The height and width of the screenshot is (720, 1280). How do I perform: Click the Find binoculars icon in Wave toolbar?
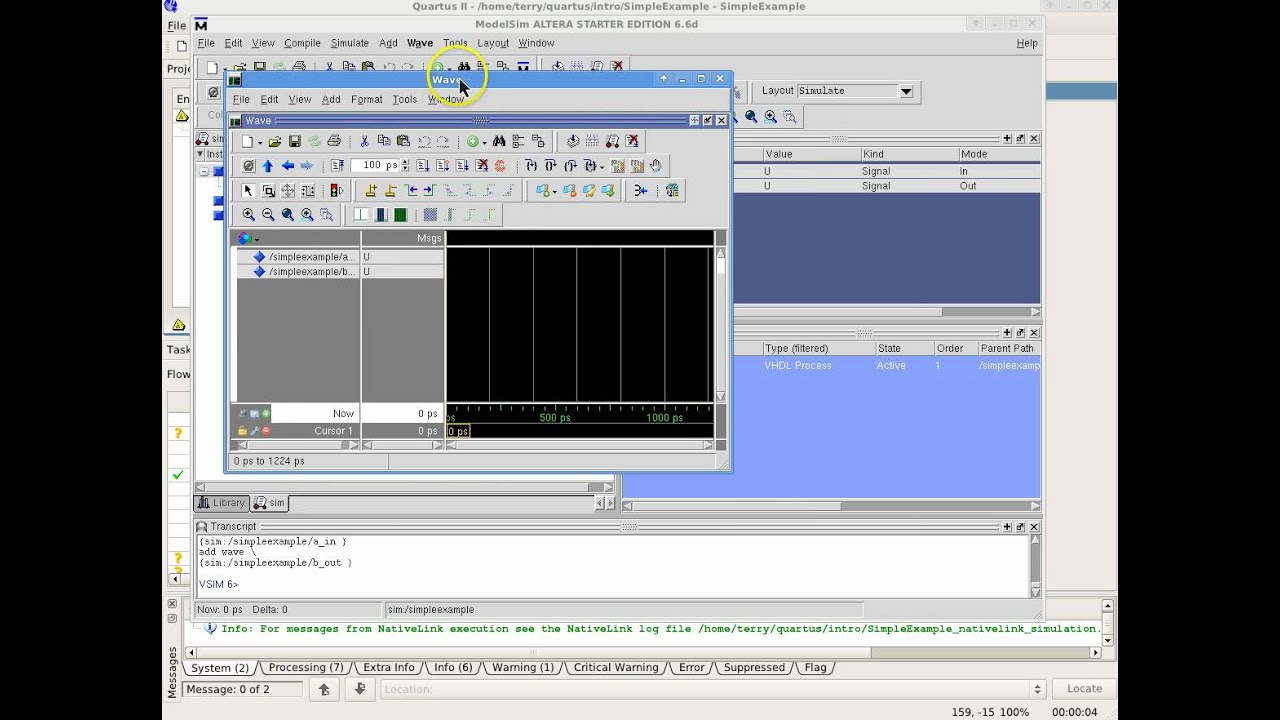pyautogui.click(x=499, y=141)
